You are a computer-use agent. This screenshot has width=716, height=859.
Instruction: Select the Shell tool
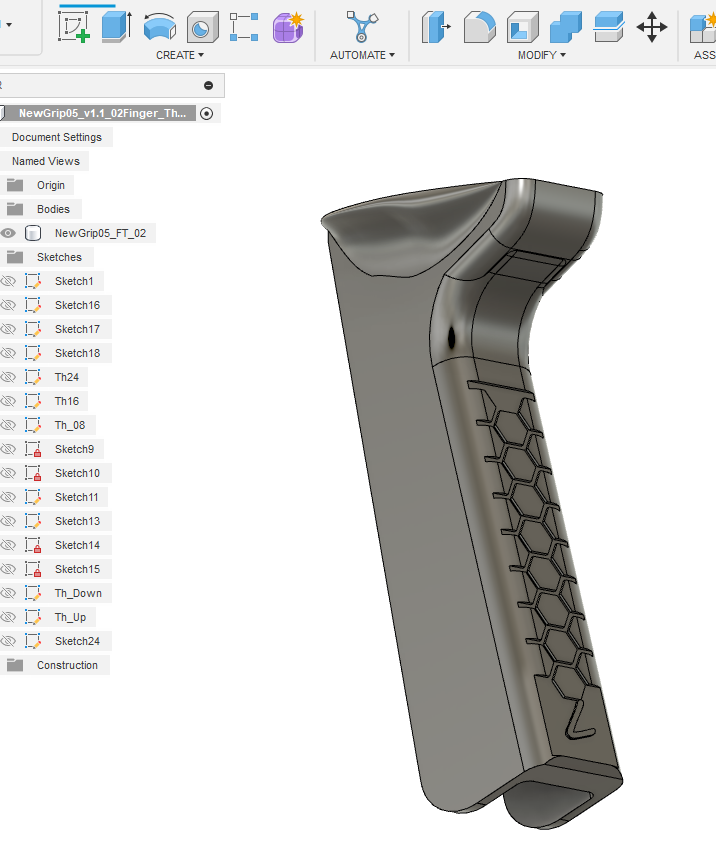click(523, 27)
